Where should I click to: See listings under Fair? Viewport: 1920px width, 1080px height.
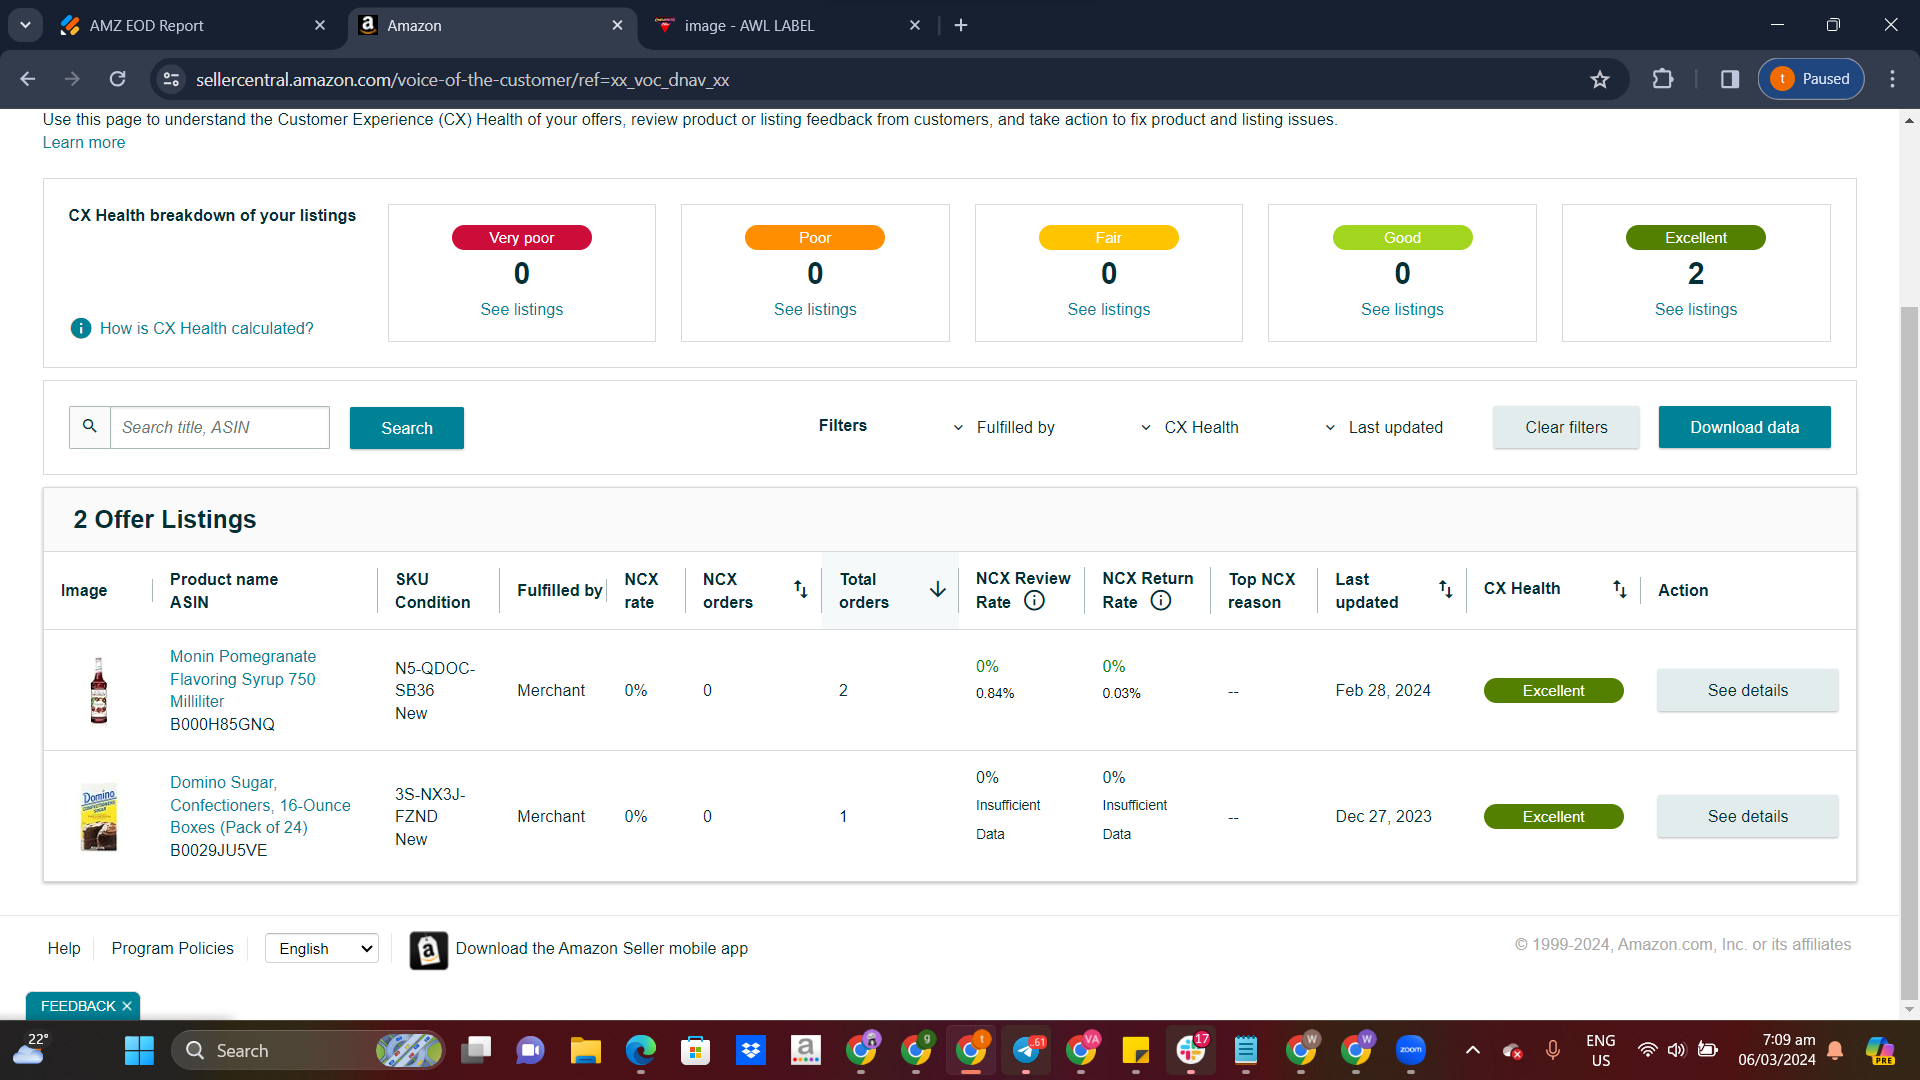[1109, 309]
